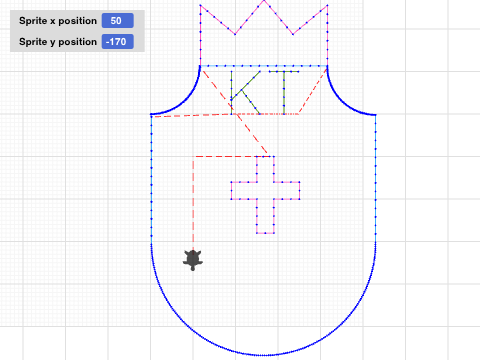Select the Sprite y position watcher label
Image resolution: width=480 pixels, height=360 pixels.
coord(58,42)
